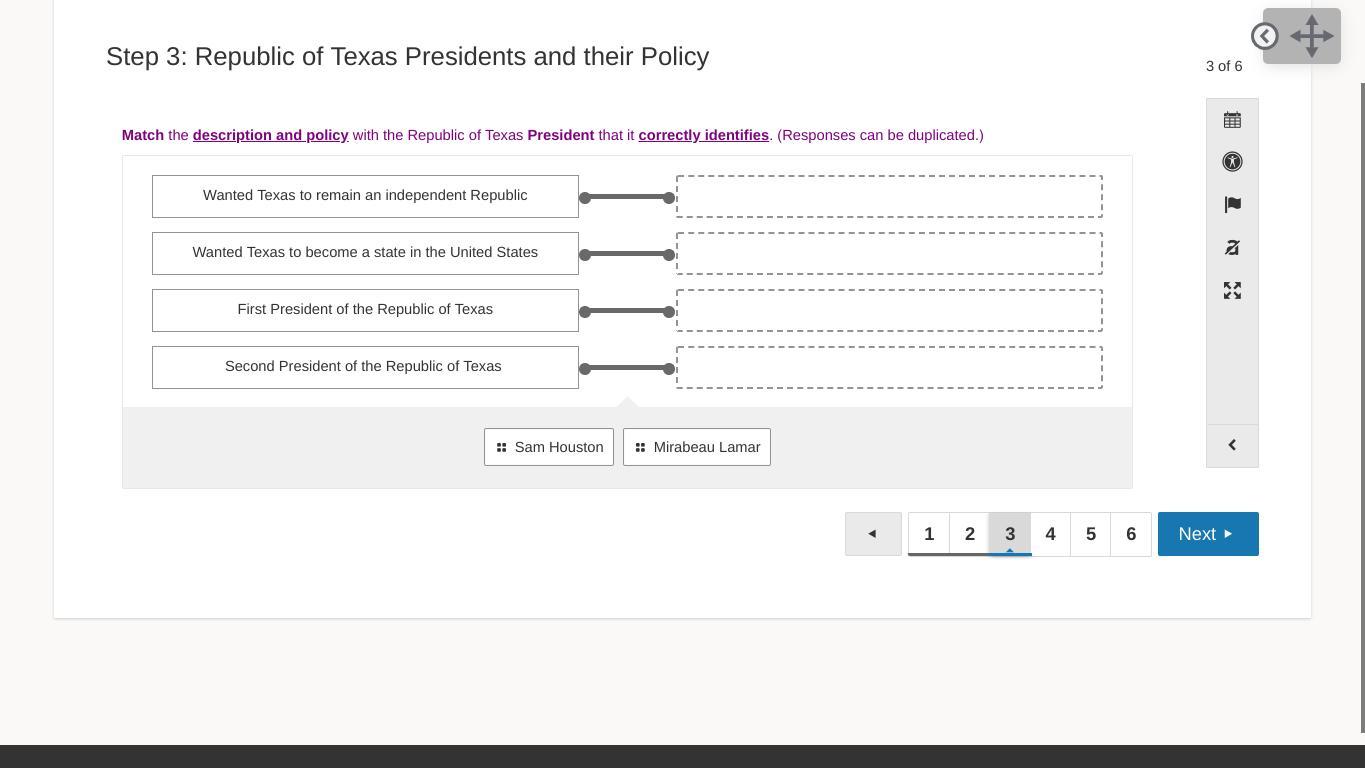The height and width of the screenshot is (768, 1365).
Task: Select the Sam Houston answer chip
Action: pyautogui.click(x=549, y=447)
